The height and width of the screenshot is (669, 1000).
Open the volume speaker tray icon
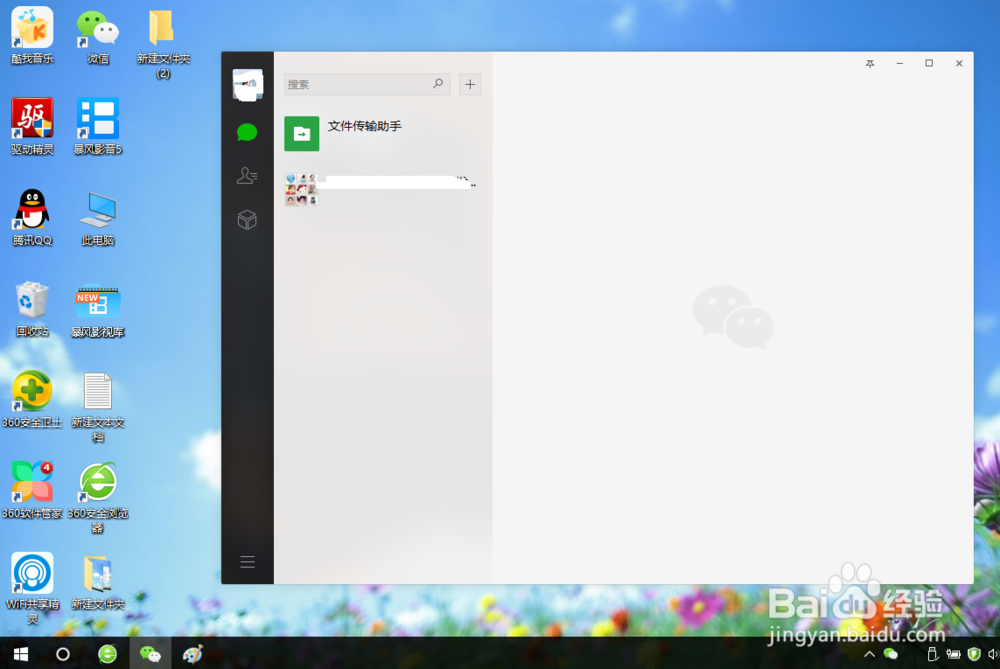pos(993,654)
